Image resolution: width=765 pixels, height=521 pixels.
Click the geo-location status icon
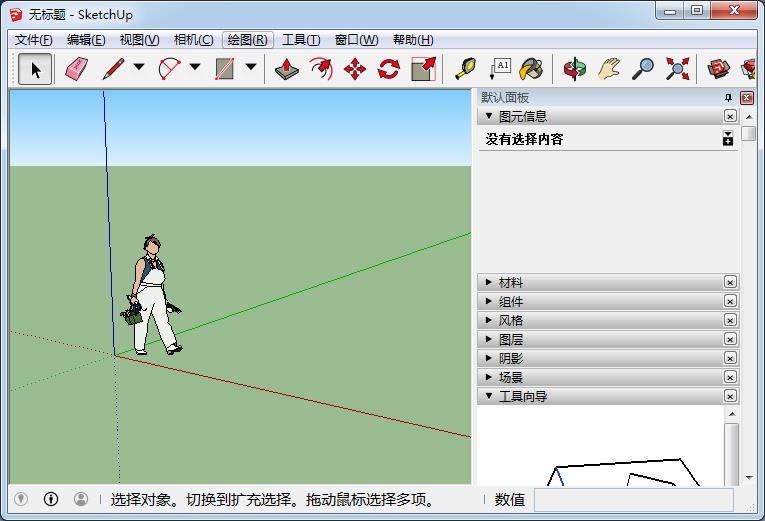coord(20,499)
